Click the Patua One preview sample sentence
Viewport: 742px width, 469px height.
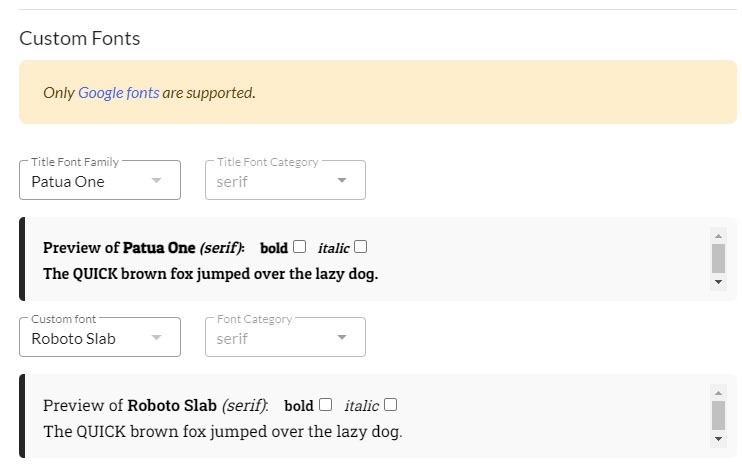point(211,274)
